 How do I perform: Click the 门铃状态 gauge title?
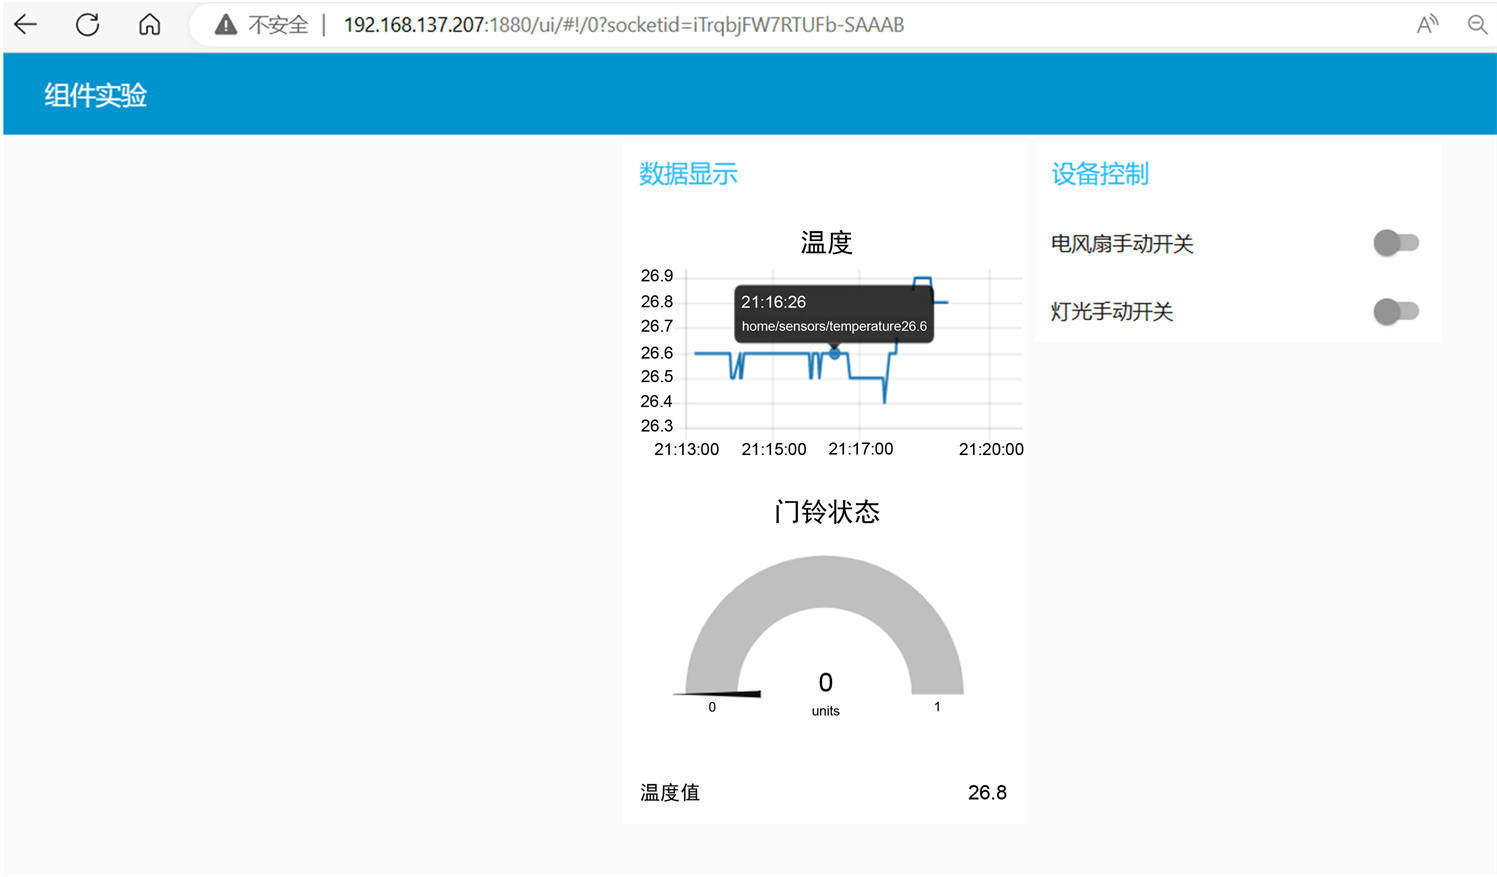click(x=826, y=512)
